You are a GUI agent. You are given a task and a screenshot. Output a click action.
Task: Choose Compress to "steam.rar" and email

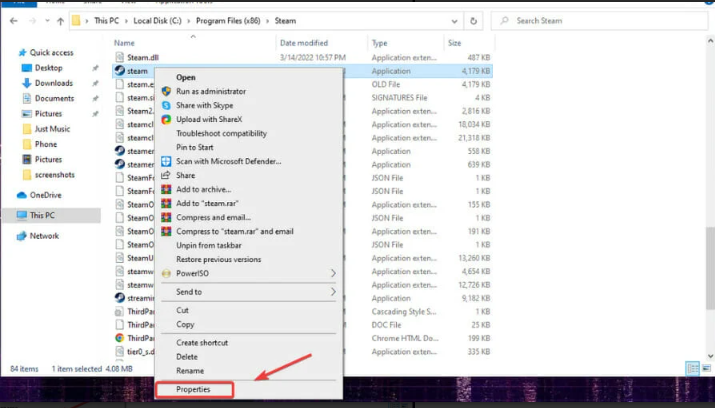(235, 232)
